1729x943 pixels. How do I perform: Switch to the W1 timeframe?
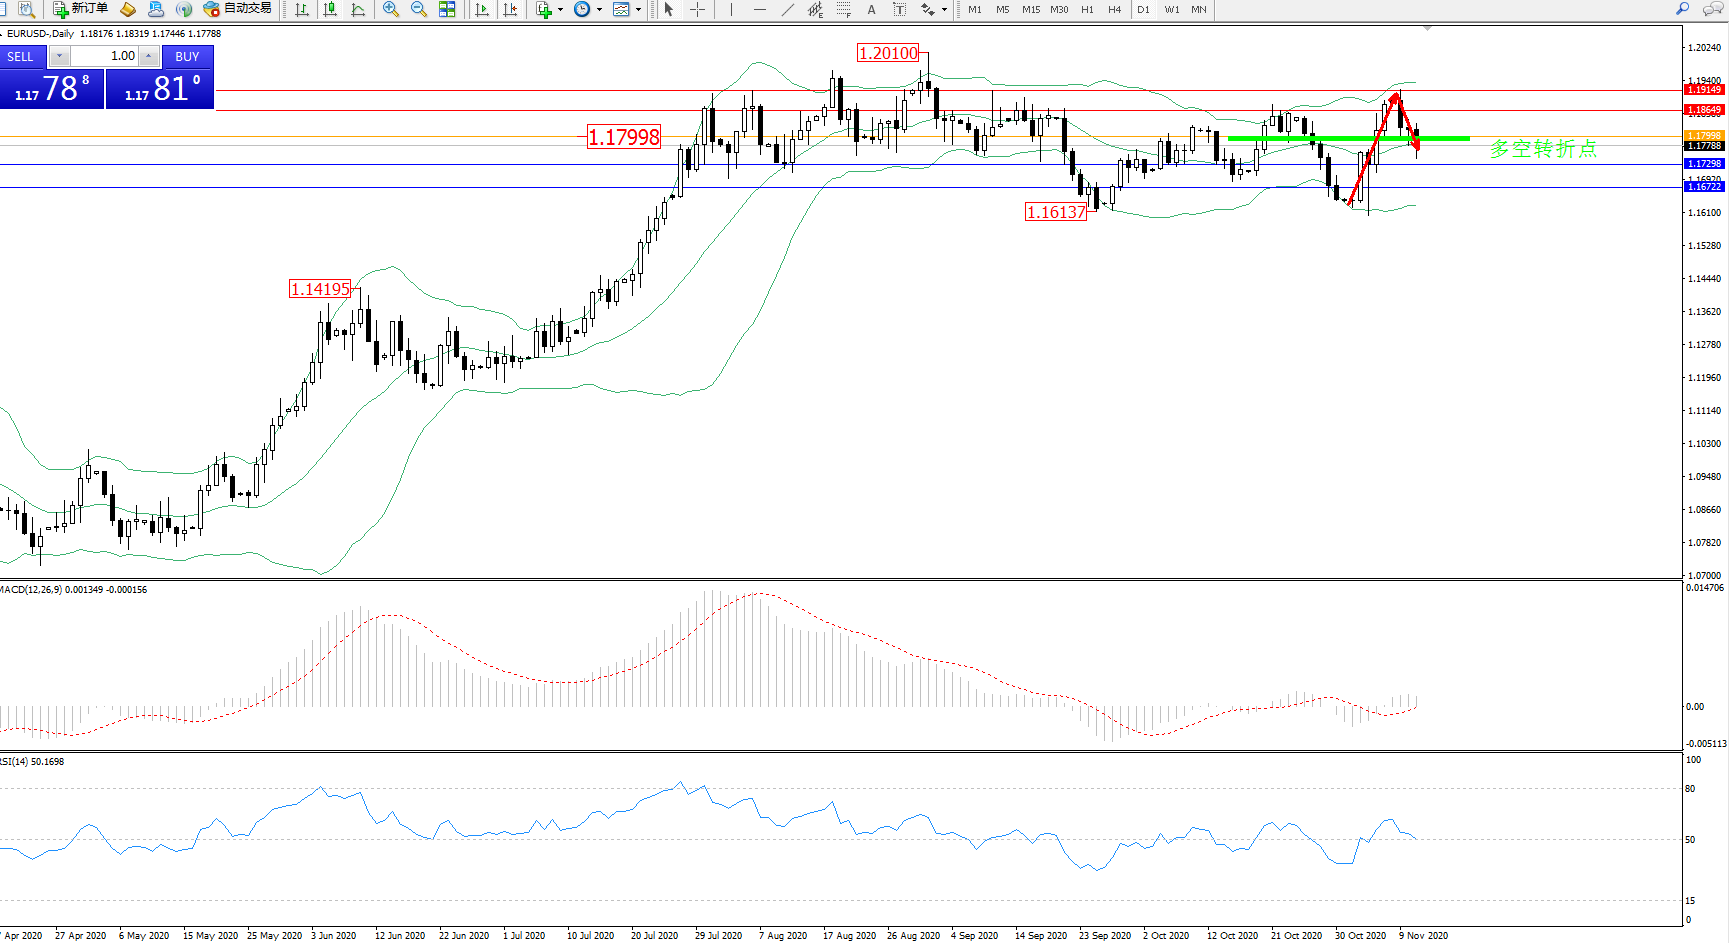(x=1171, y=9)
